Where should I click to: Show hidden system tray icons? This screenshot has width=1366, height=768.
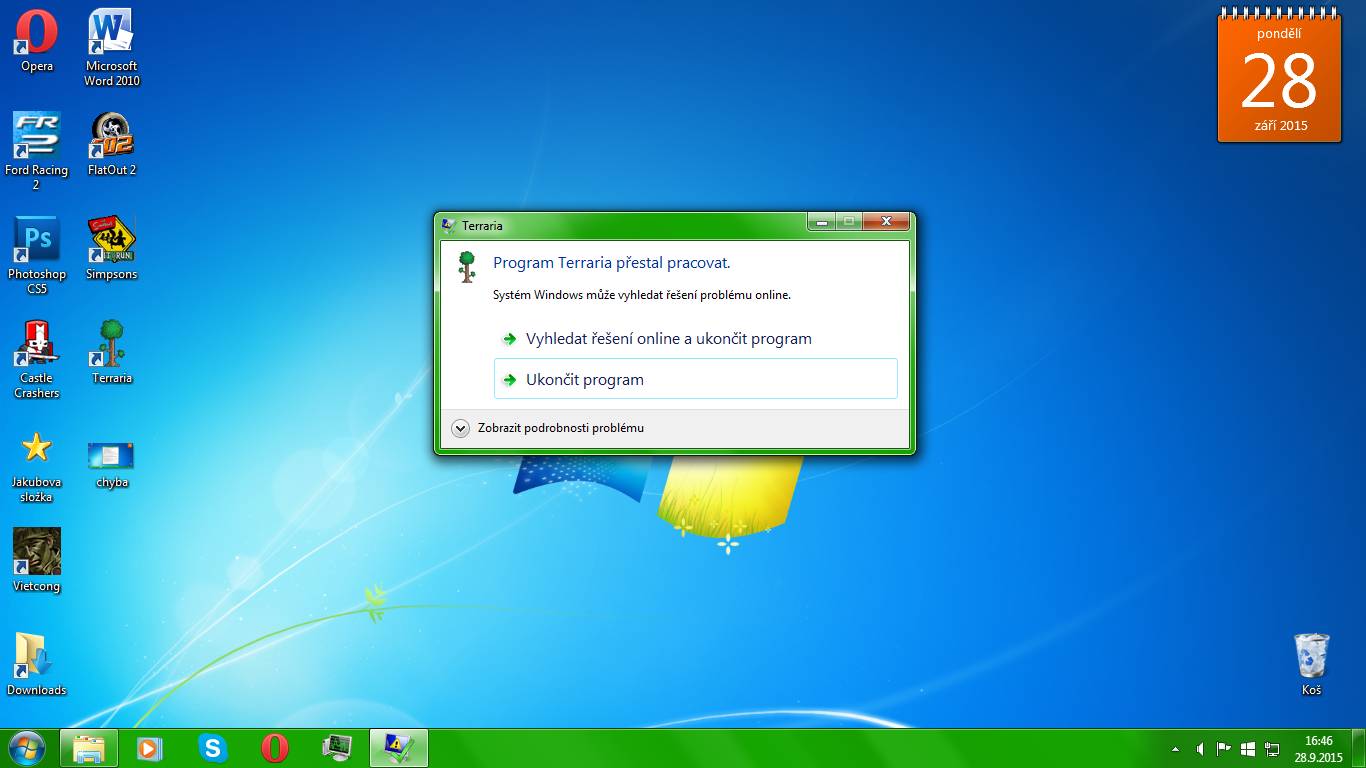(1175, 748)
